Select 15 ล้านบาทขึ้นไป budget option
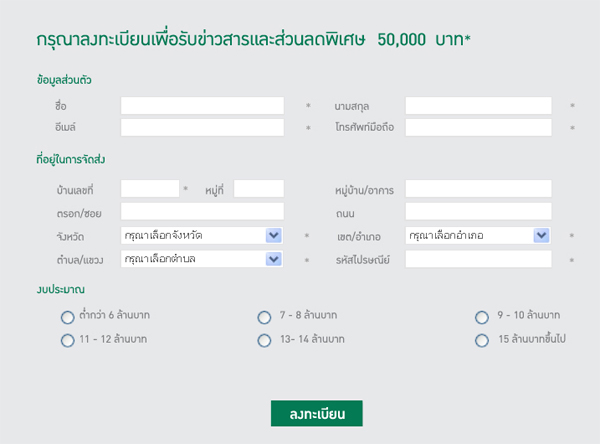 pos(482,340)
